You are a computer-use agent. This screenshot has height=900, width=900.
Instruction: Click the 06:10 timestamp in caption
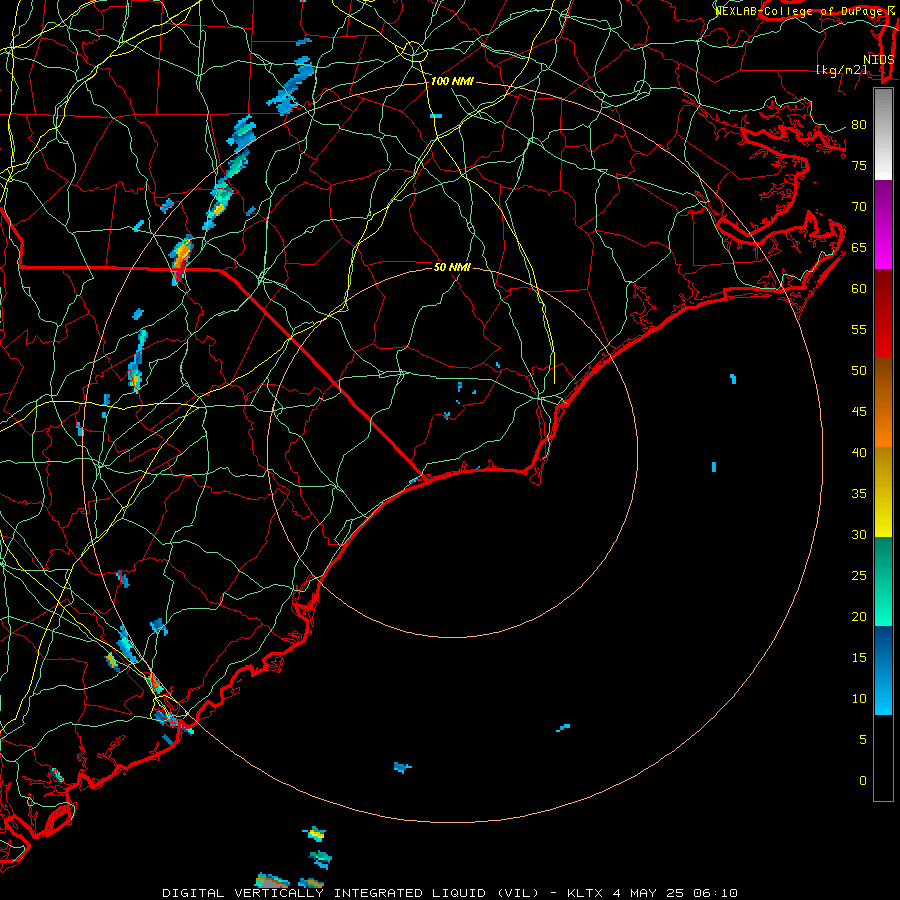click(x=715, y=893)
